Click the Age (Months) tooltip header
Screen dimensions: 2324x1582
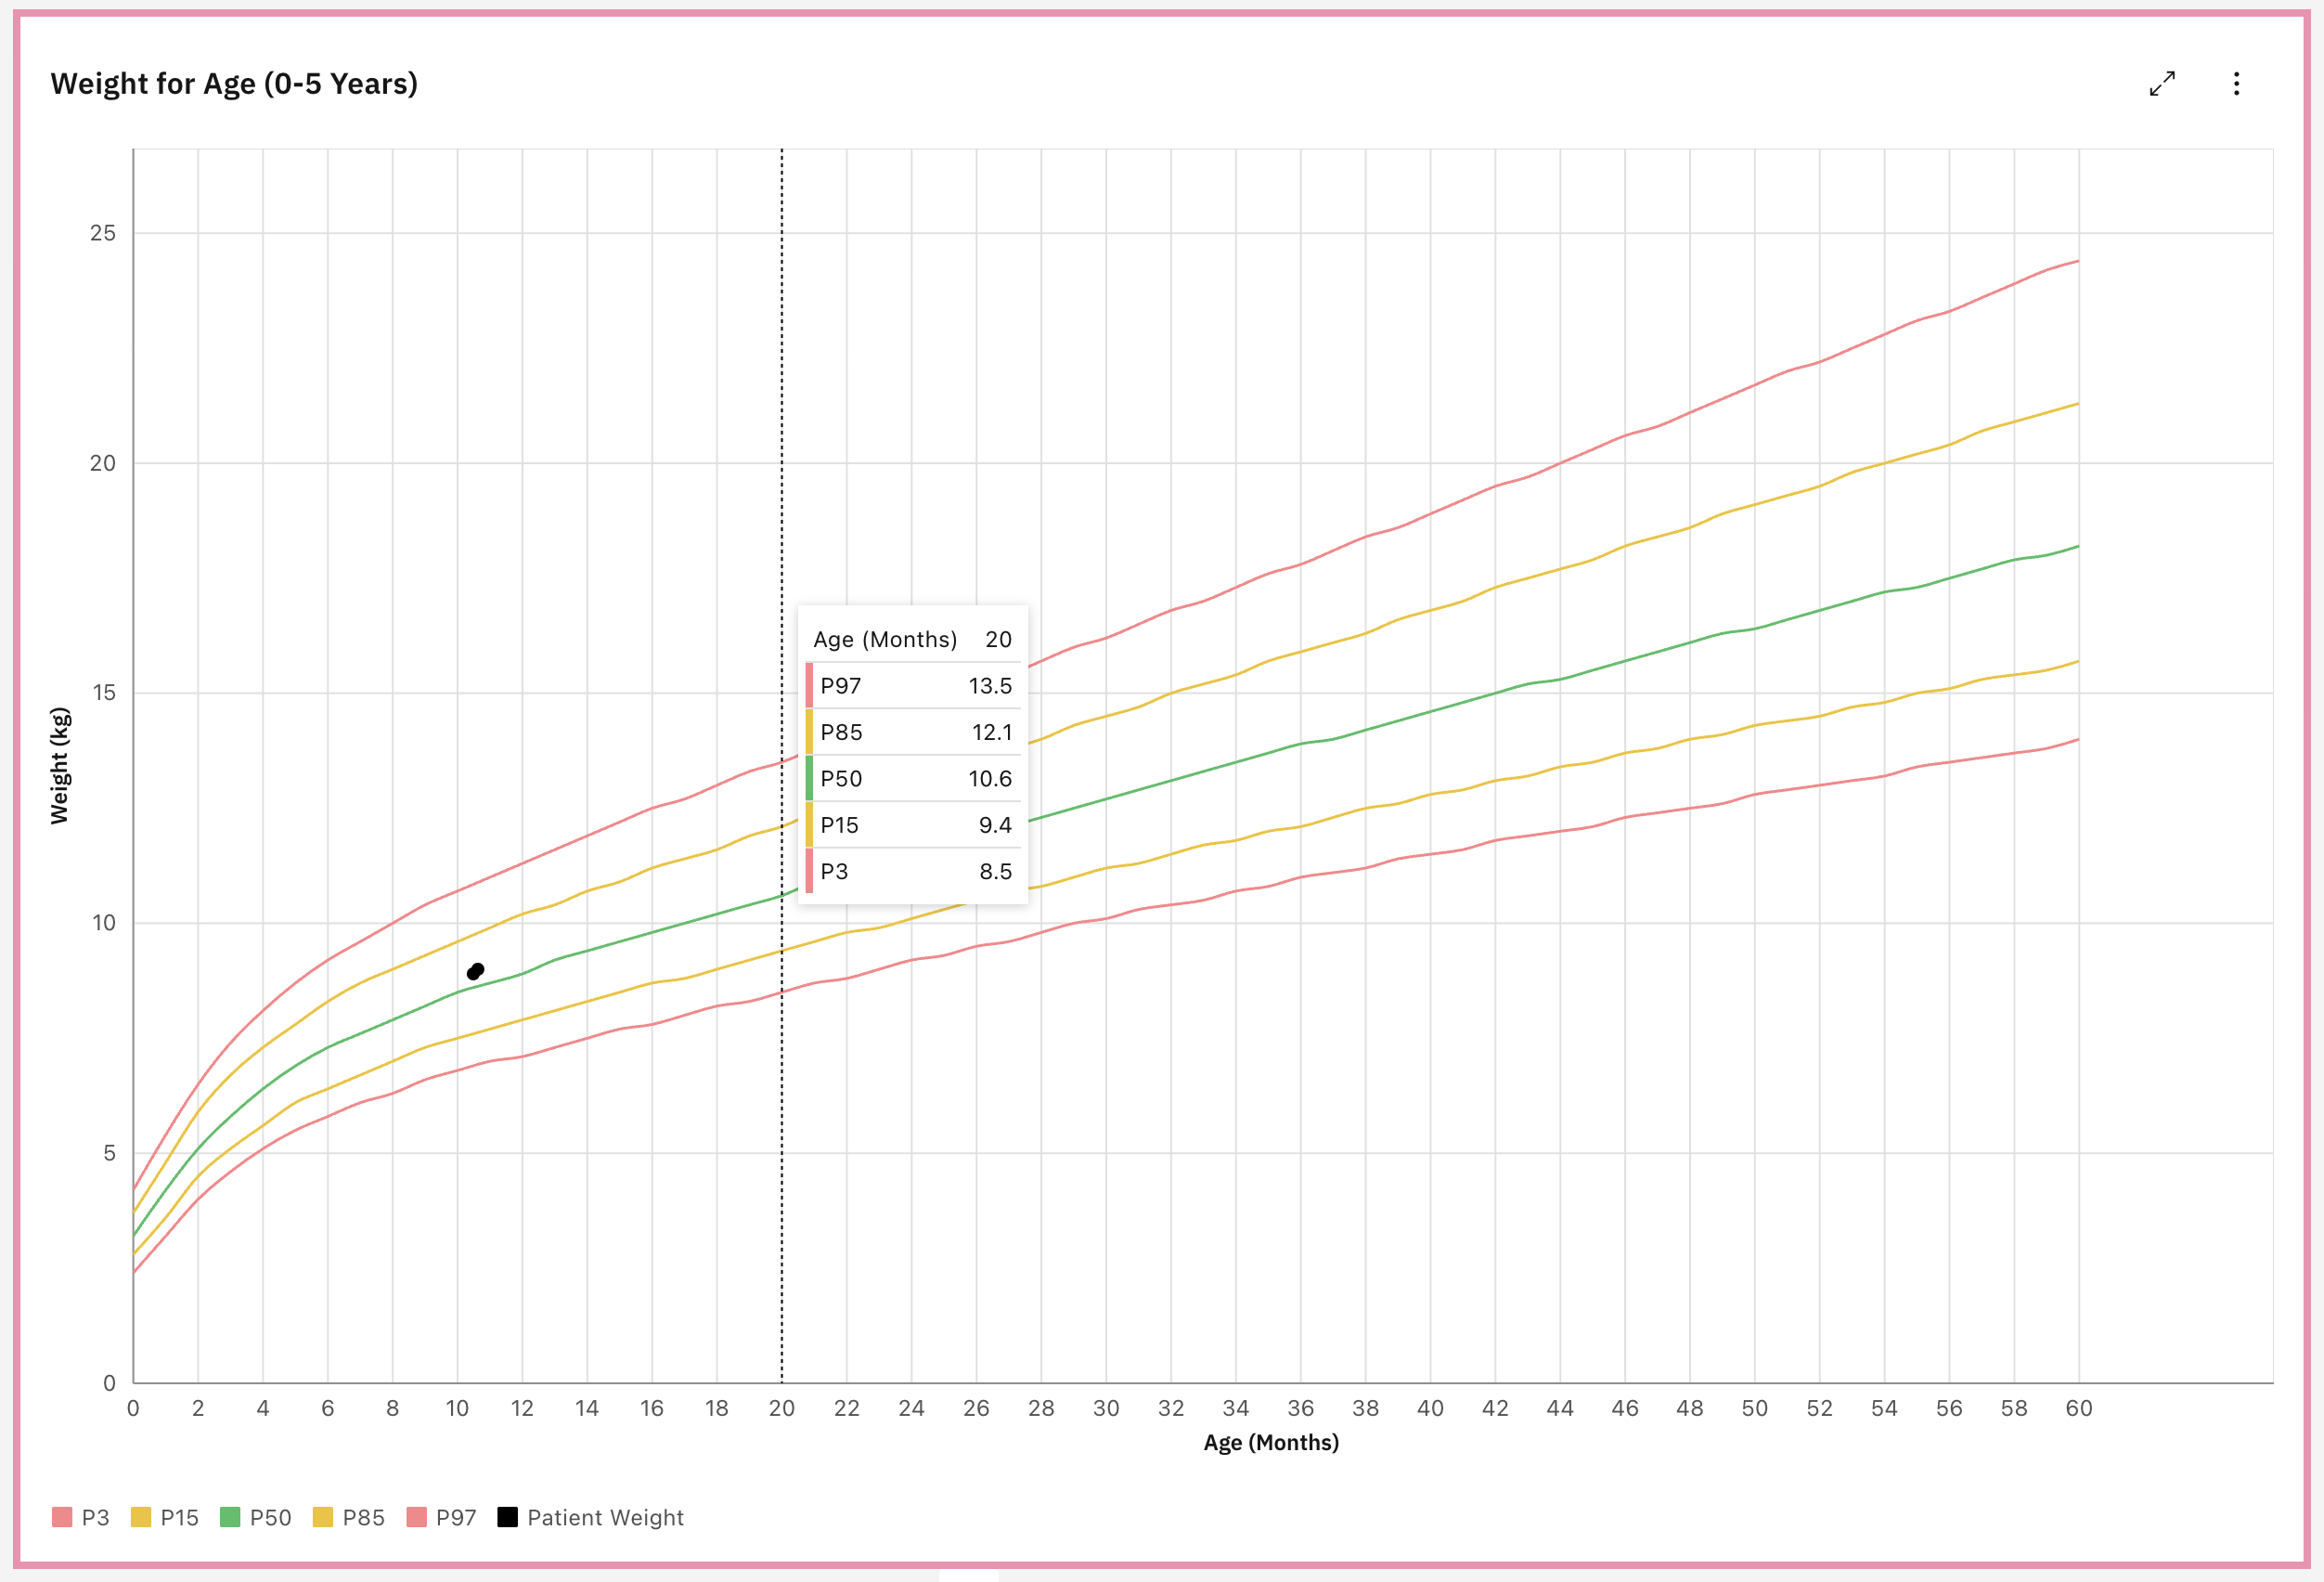(885, 640)
